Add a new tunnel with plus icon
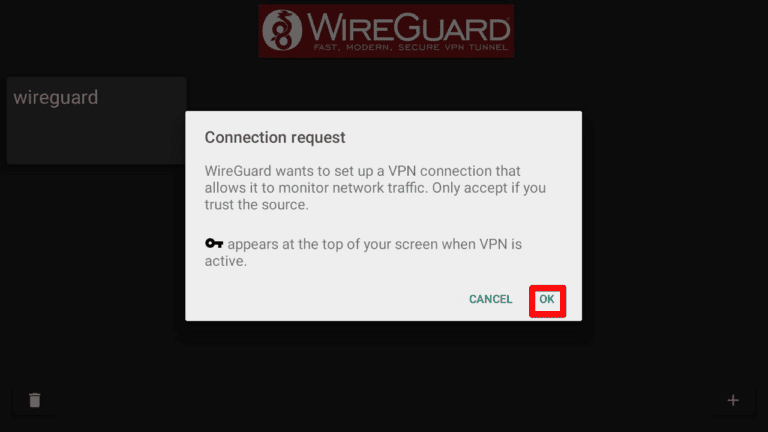The width and height of the screenshot is (768, 432). (733, 400)
